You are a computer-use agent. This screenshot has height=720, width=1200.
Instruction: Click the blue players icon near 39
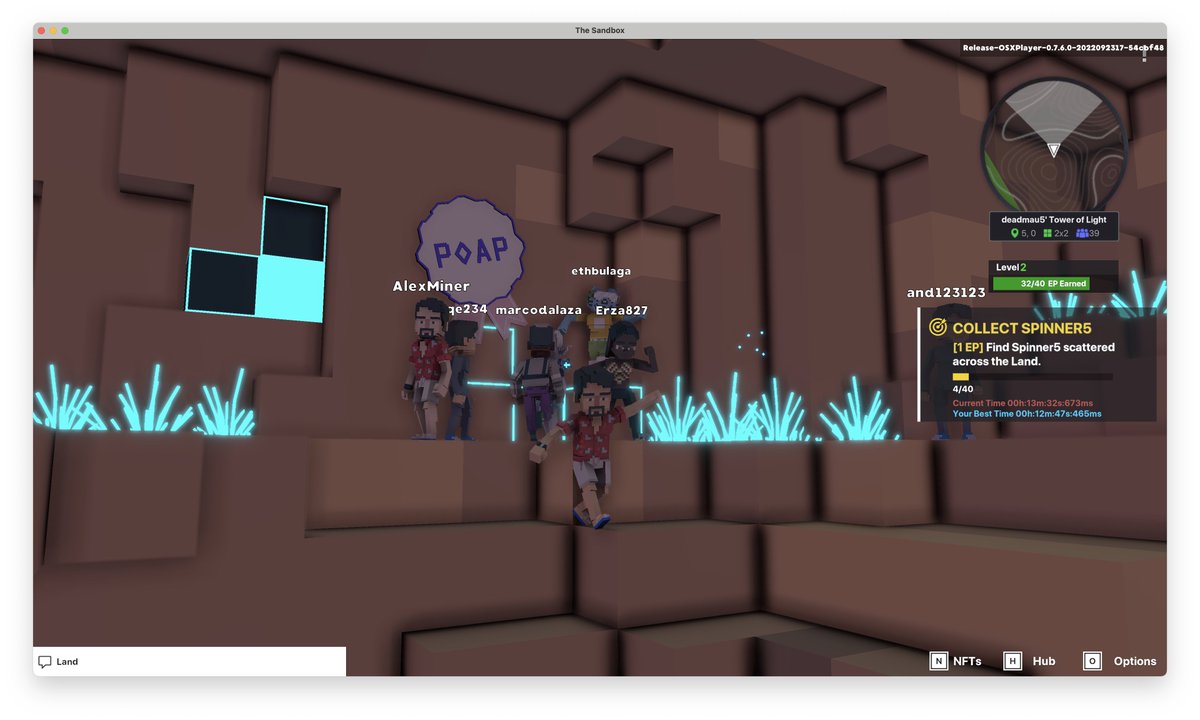(1081, 233)
